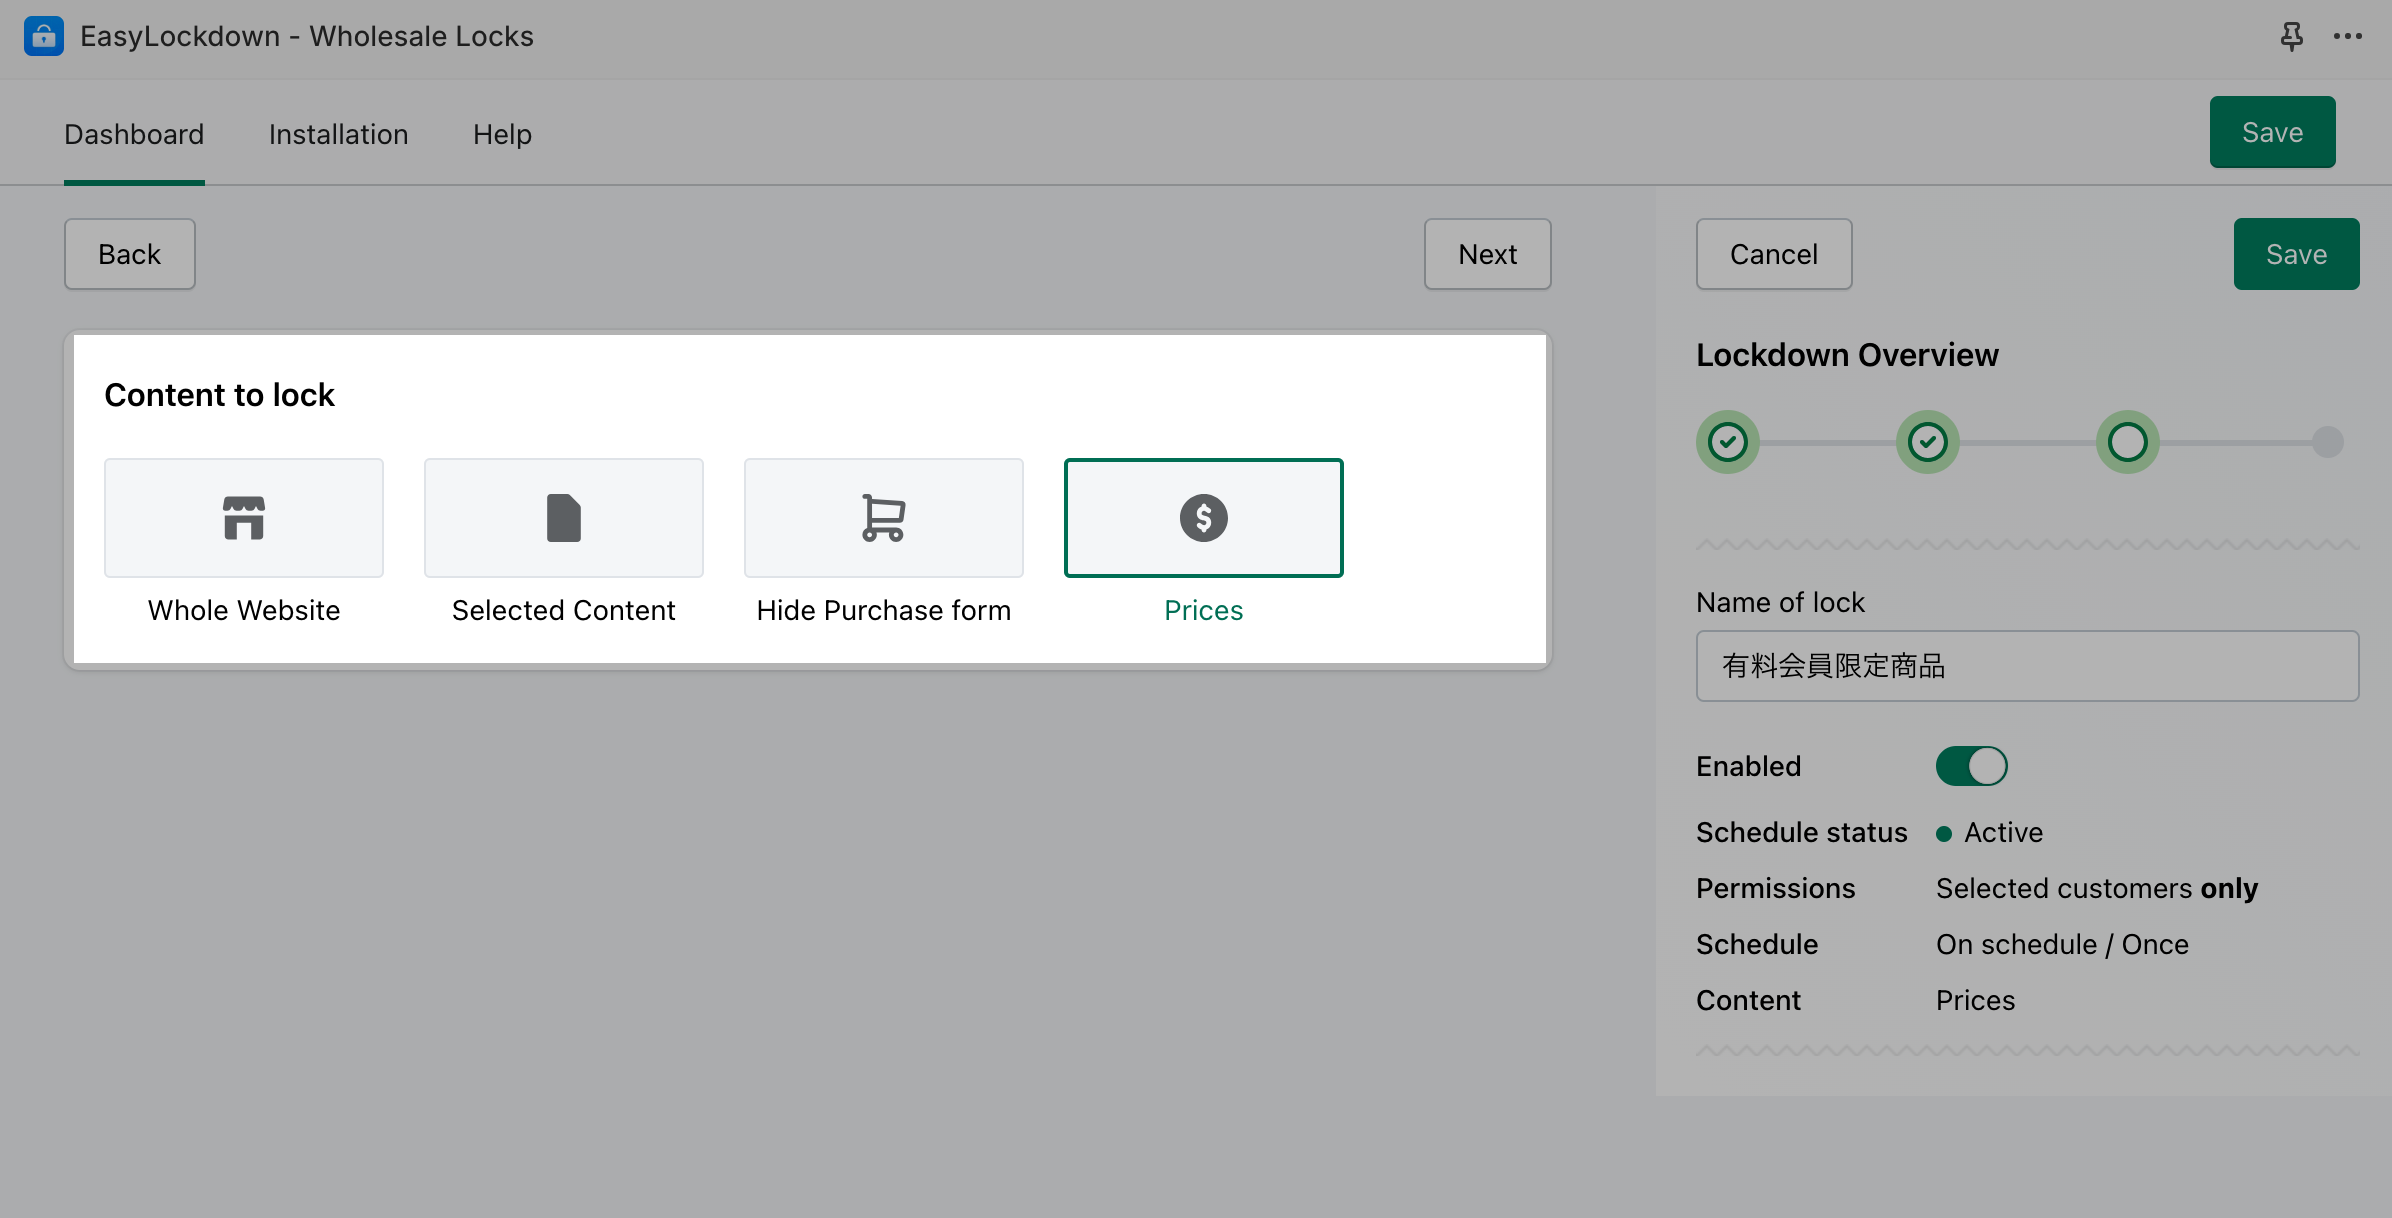2392x1218 pixels.
Task: Click the current third step circle
Action: pyautogui.click(x=2127, y=442)
